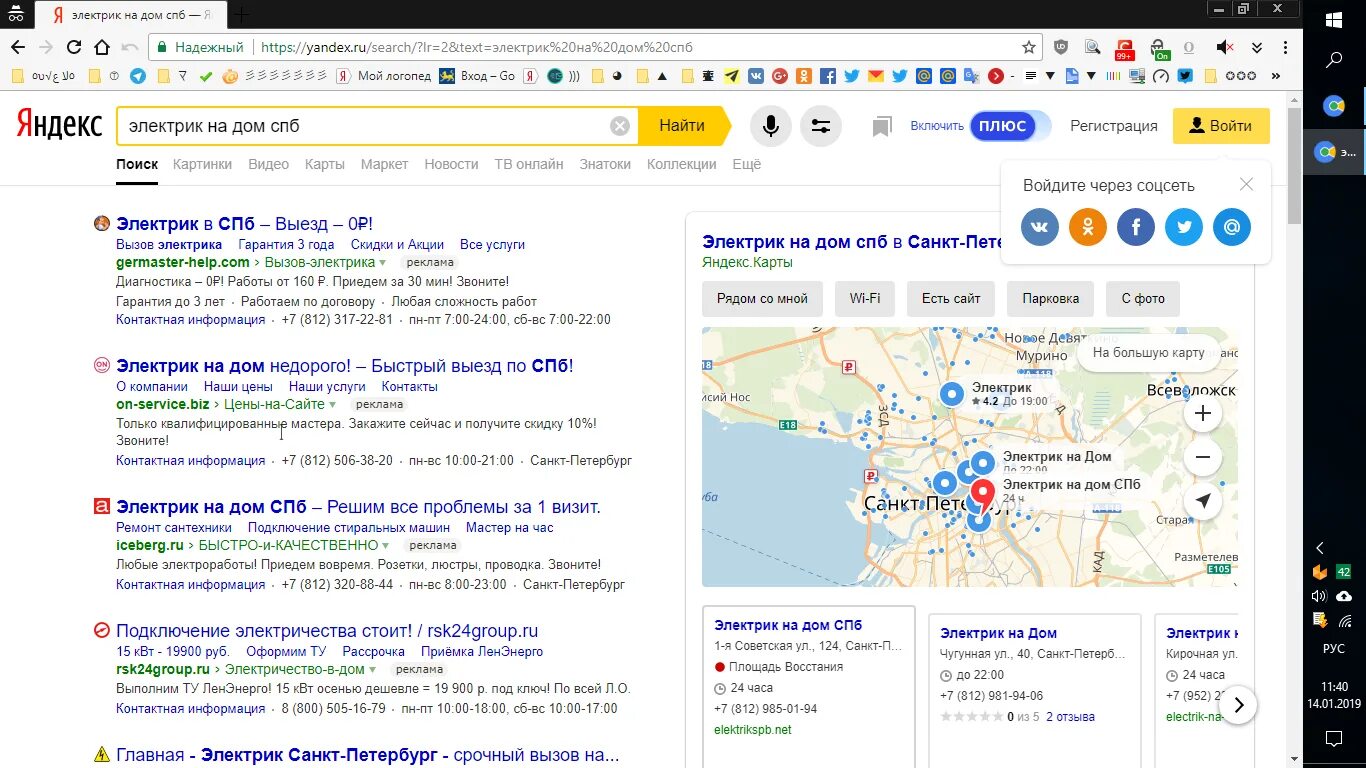The height and width of the screenshot is (768, 1366).
Task: Open the Ещё more services dropdown
Action: click(746, 164)
